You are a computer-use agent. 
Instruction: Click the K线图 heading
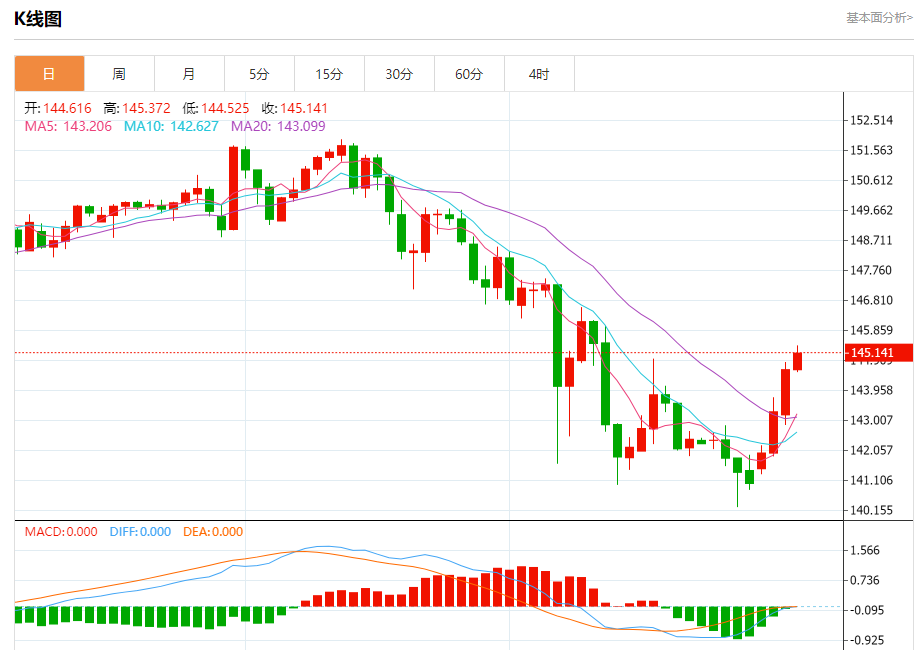38,19
